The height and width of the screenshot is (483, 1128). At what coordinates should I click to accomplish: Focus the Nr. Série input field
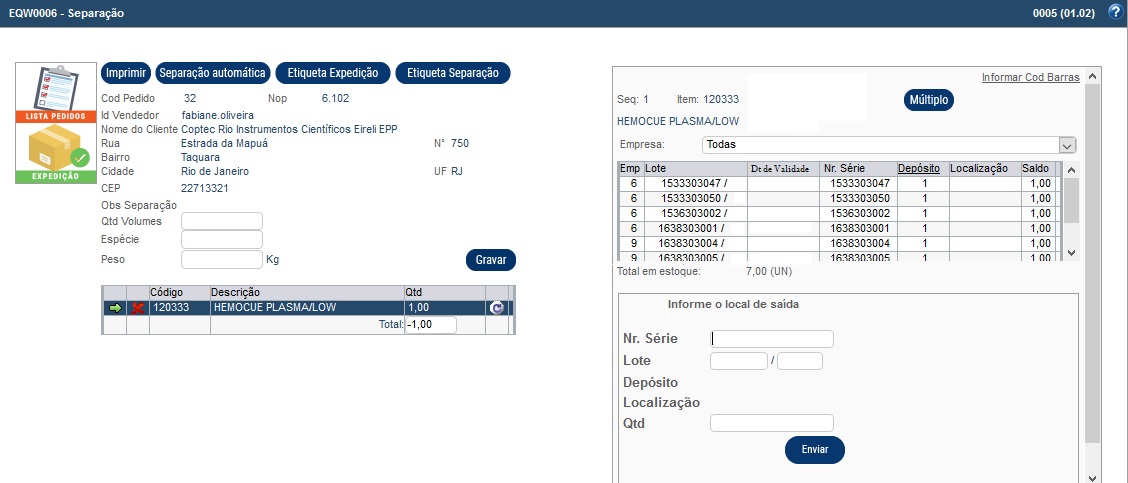pyautogui.click(x=771, y=339)
